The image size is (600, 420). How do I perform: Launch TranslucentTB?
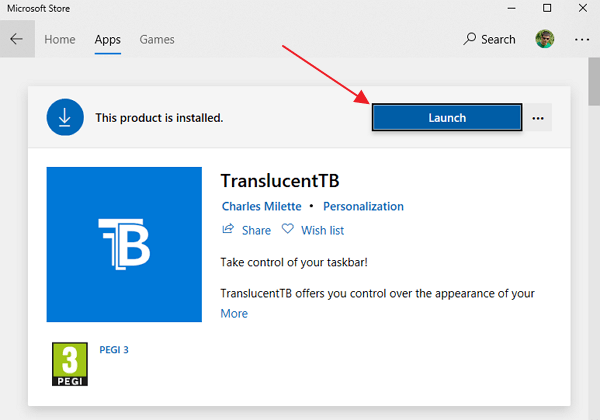pyautogui.click(x=447, y=118)
